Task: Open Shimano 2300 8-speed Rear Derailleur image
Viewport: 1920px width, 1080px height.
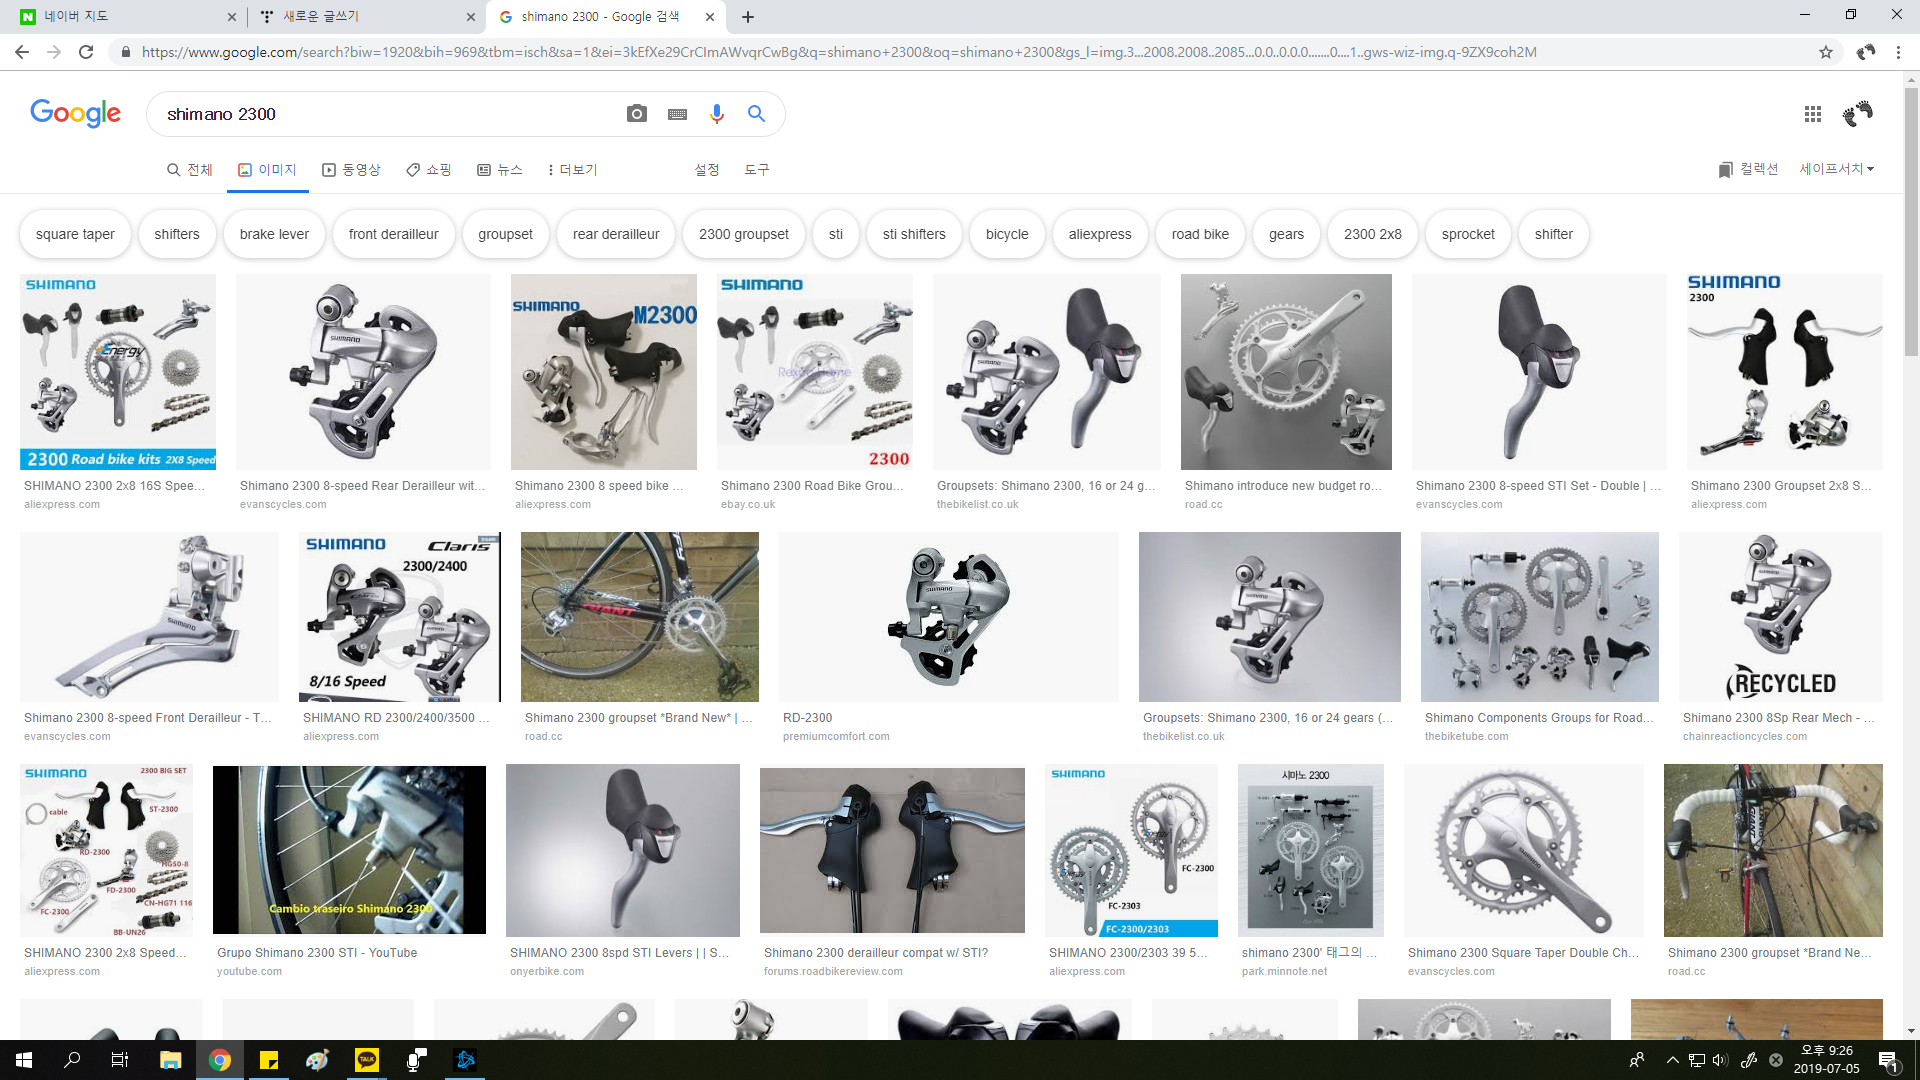Action: [x=363, y=372]
